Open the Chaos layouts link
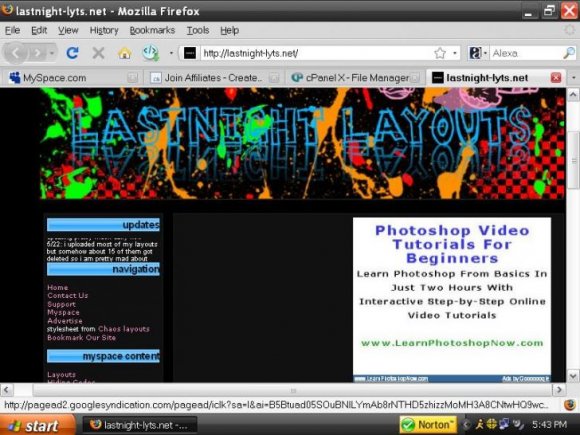 (x=124, y=329)
